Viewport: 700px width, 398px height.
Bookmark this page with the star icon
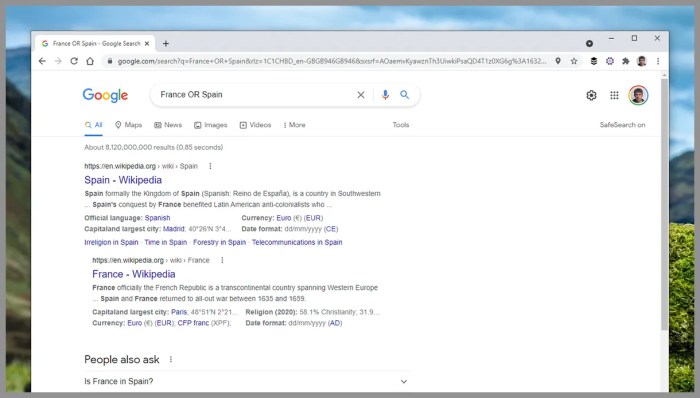pos(574,61)
